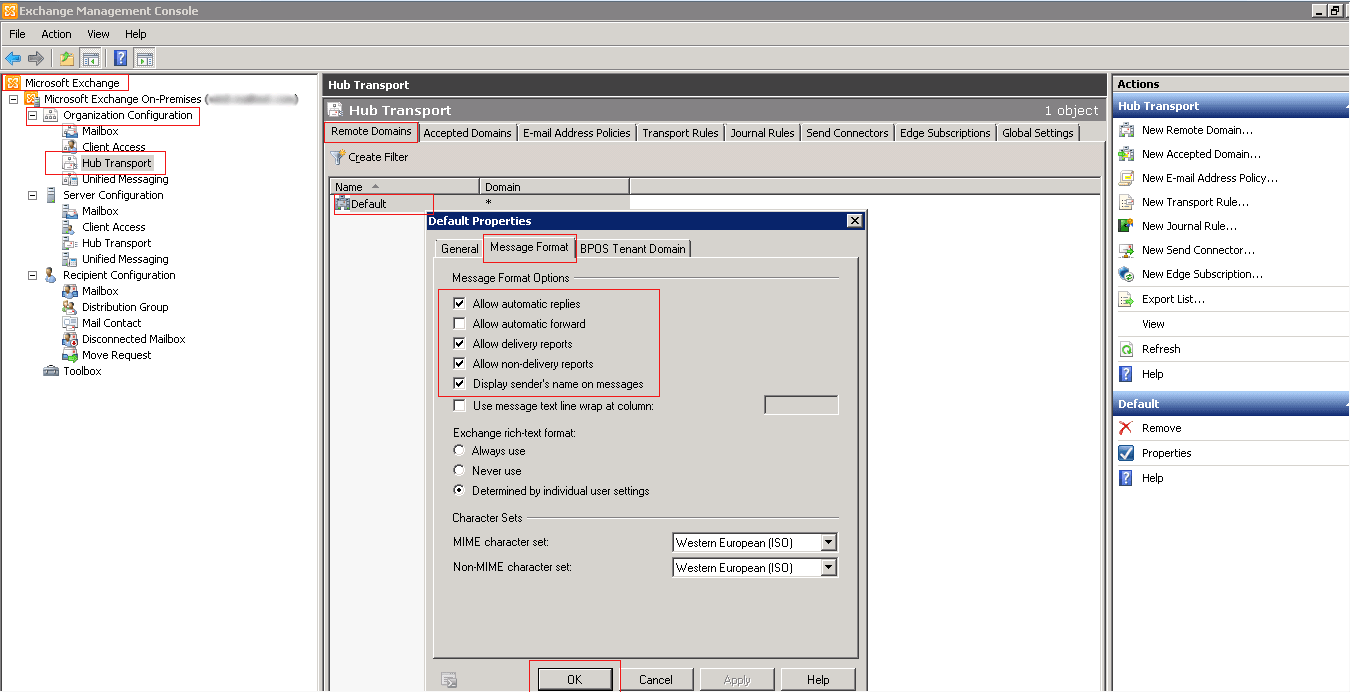
Task: Click the New Edge Subscription icon
Action: [1126, 274]
